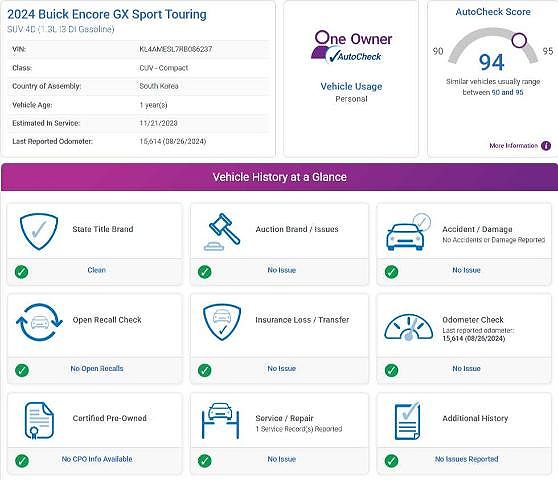558x480 pixels.
Task: Open the More Information info icon
Action: pyautogui.click(x=546, y=146)
